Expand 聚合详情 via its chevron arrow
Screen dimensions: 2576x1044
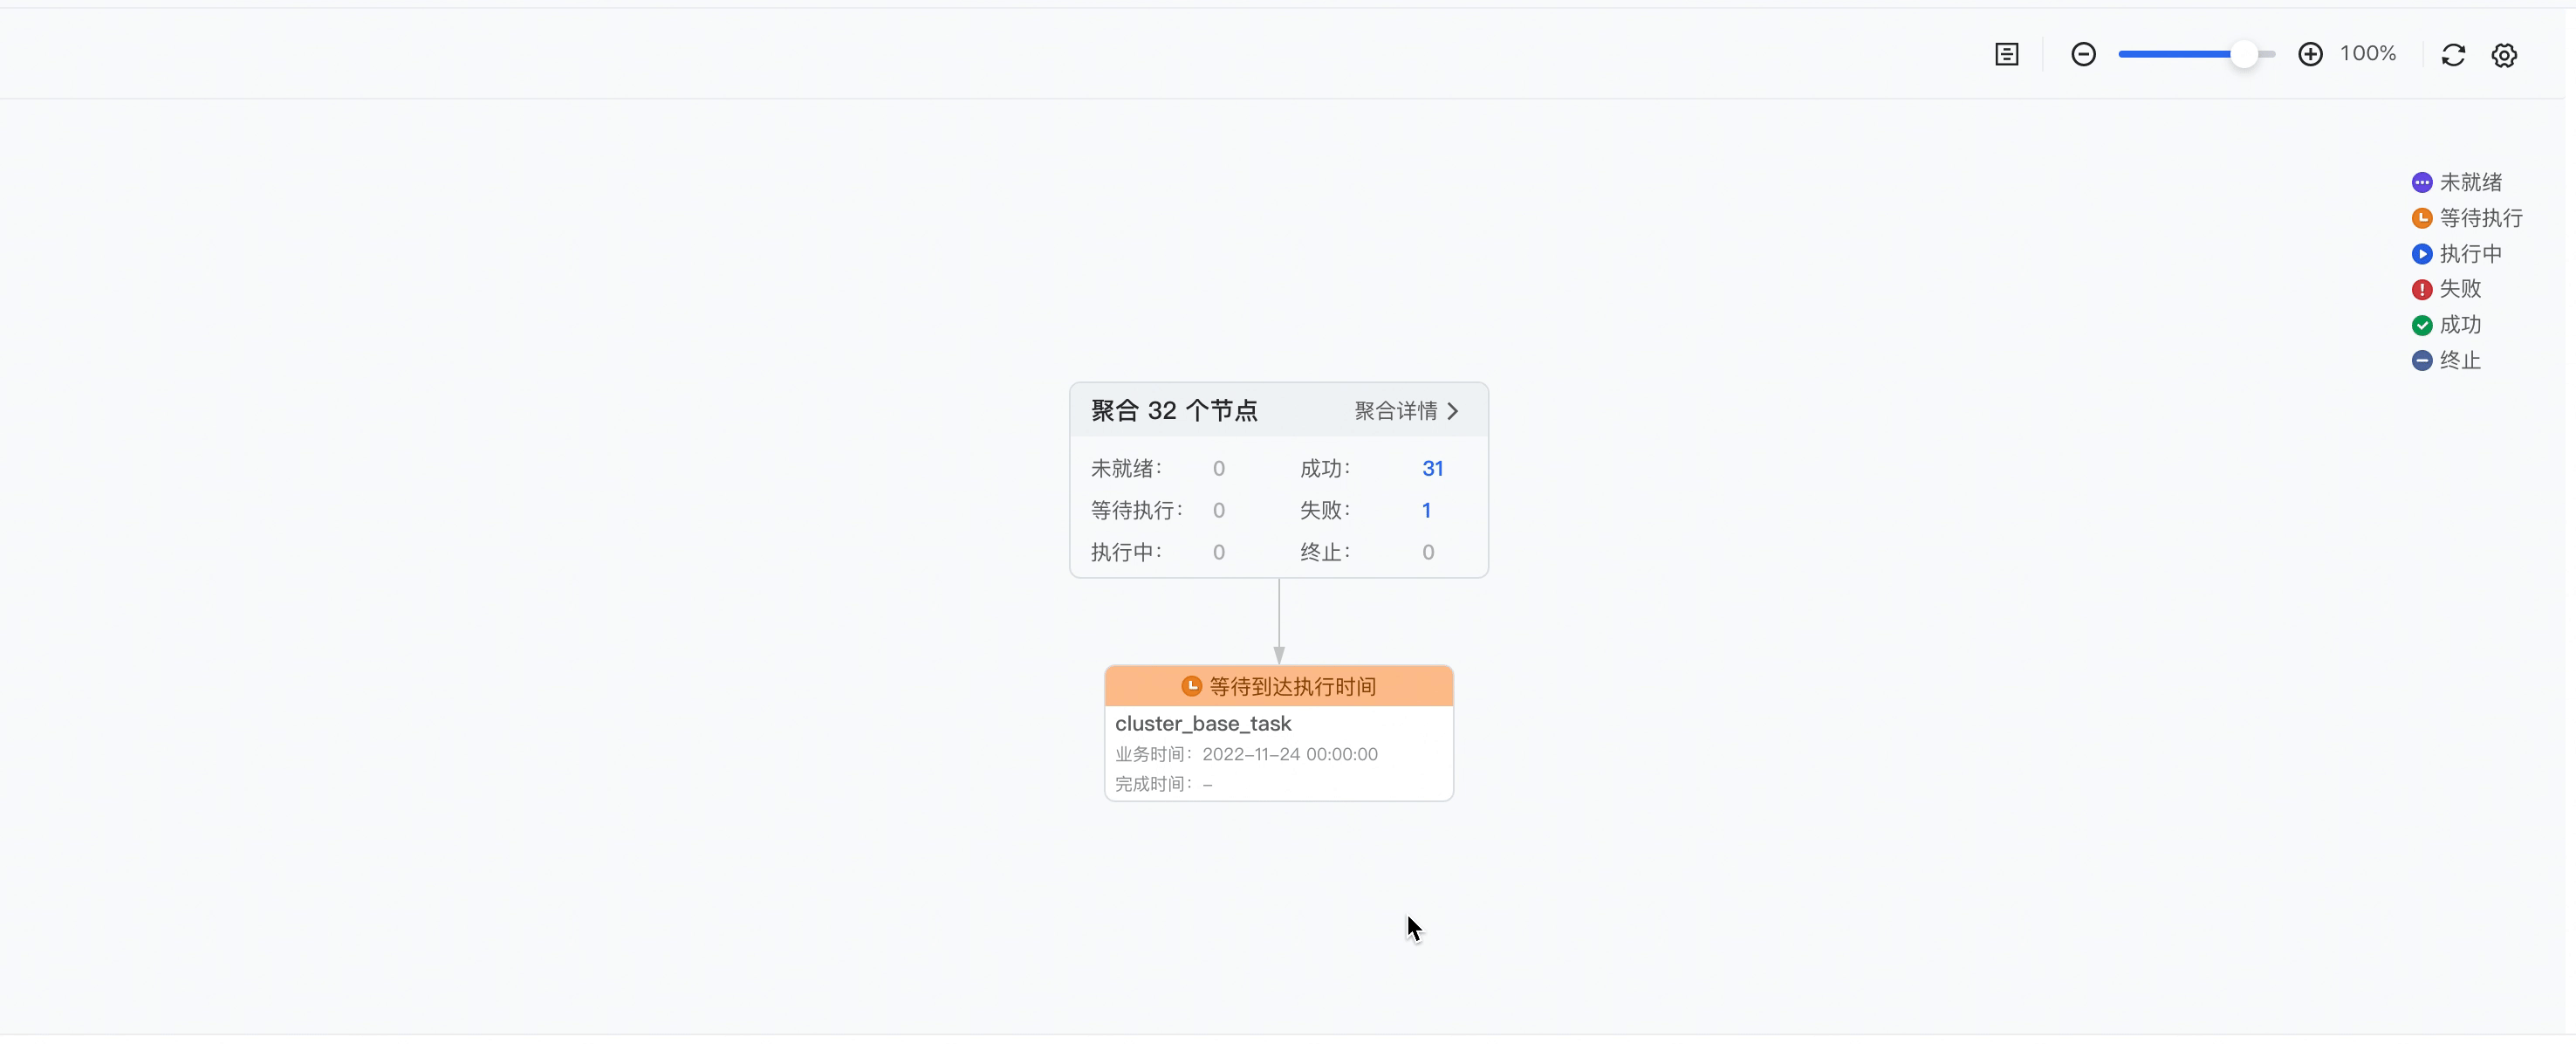tap(1453, 411)
